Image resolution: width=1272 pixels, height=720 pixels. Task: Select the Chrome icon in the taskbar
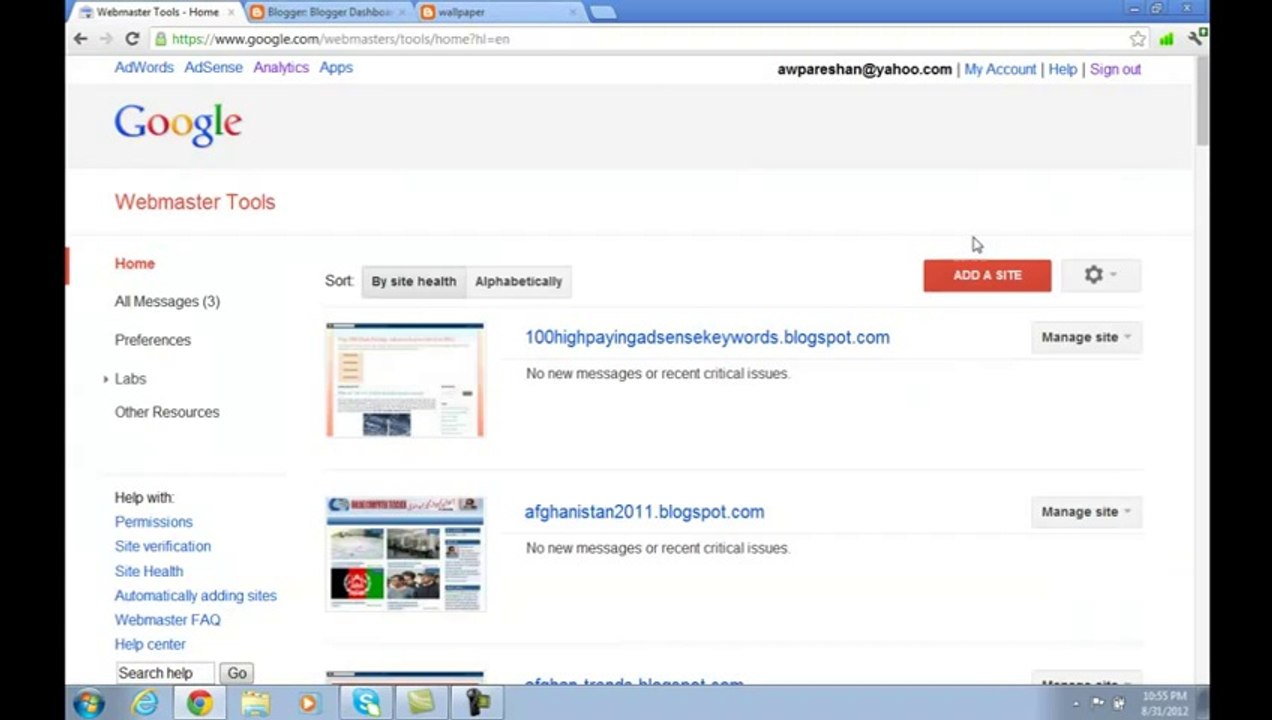point(200,703)
